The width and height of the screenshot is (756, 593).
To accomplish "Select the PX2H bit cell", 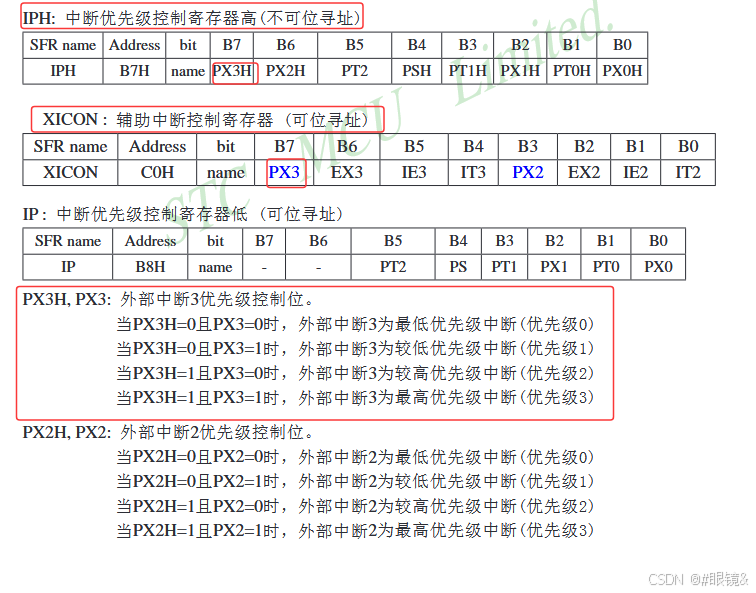I will click(285, 71).
